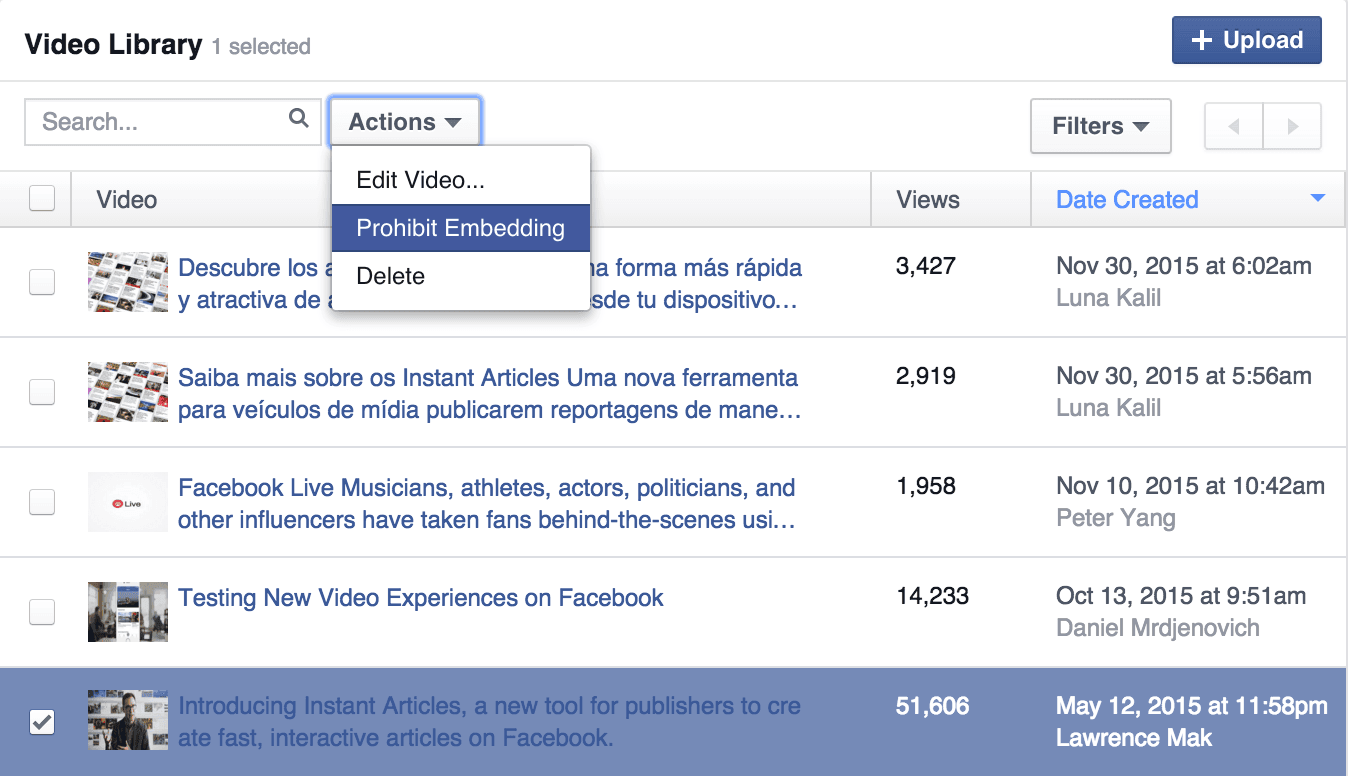Open the Facebook Live video thumbnail
Image resolution: width=1348 pixels, height=776 pixels.
click(128, 502)
